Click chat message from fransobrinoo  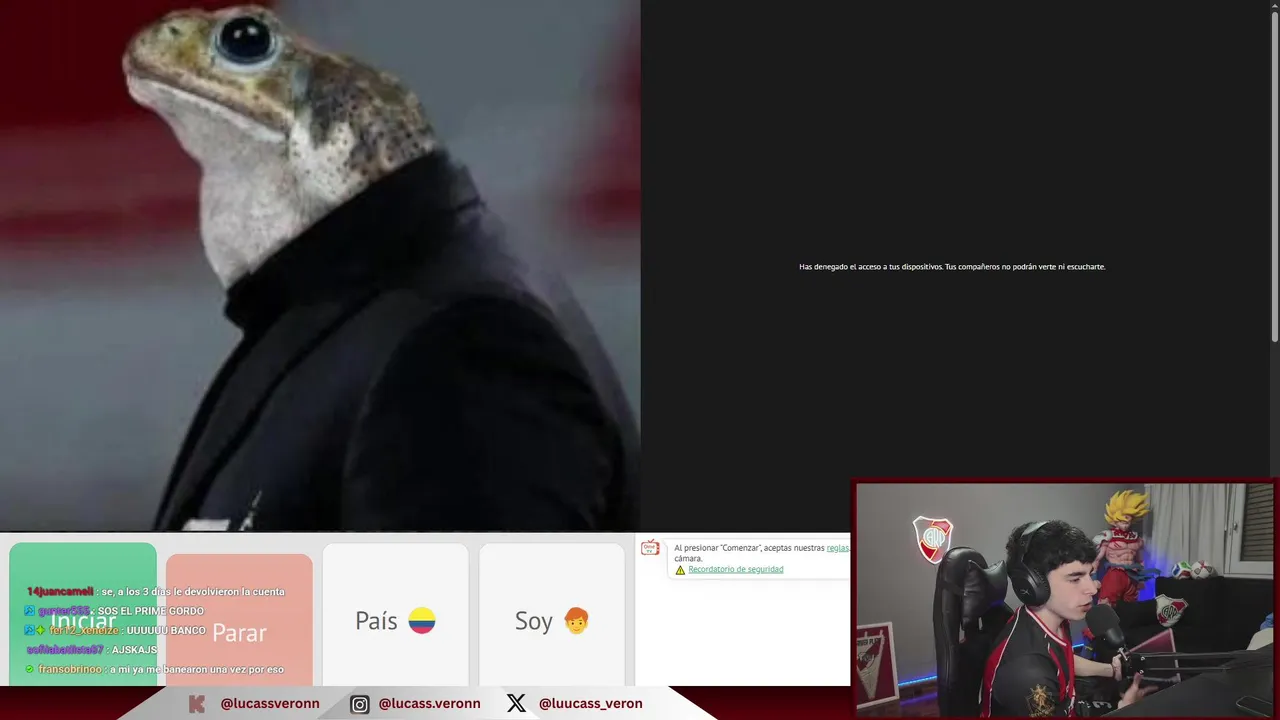(155, 669)
